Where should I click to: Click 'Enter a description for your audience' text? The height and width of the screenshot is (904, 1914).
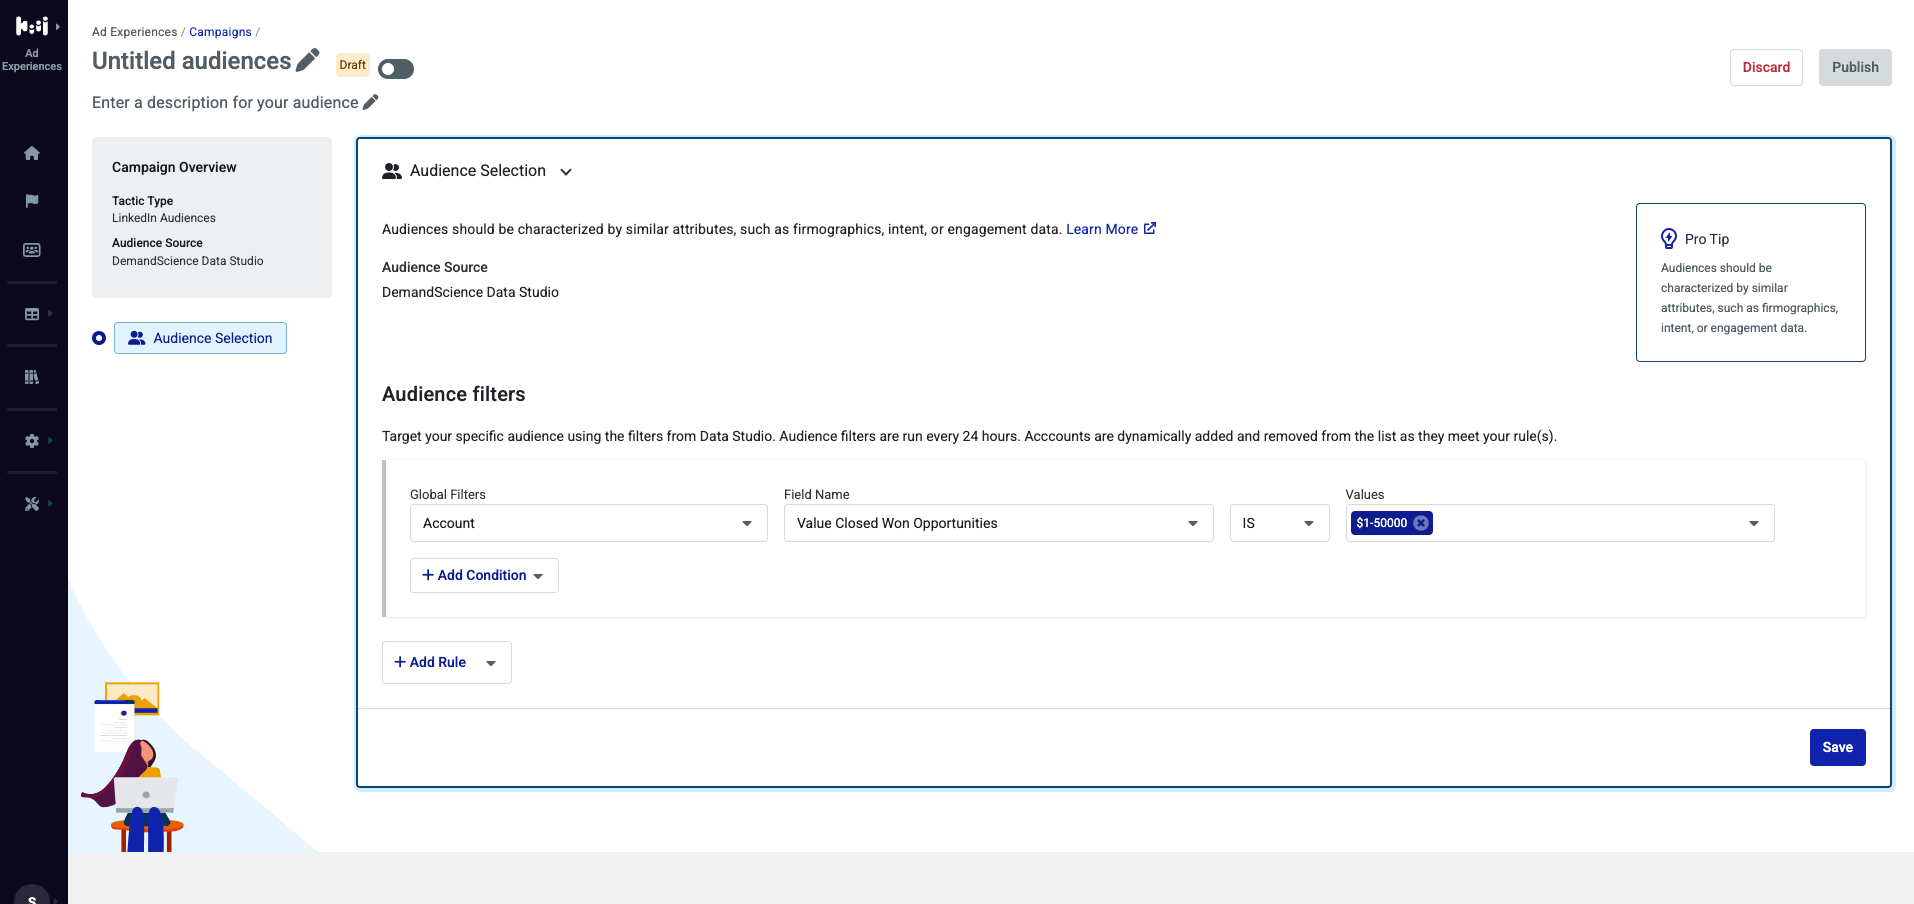[x=225, y=102]
